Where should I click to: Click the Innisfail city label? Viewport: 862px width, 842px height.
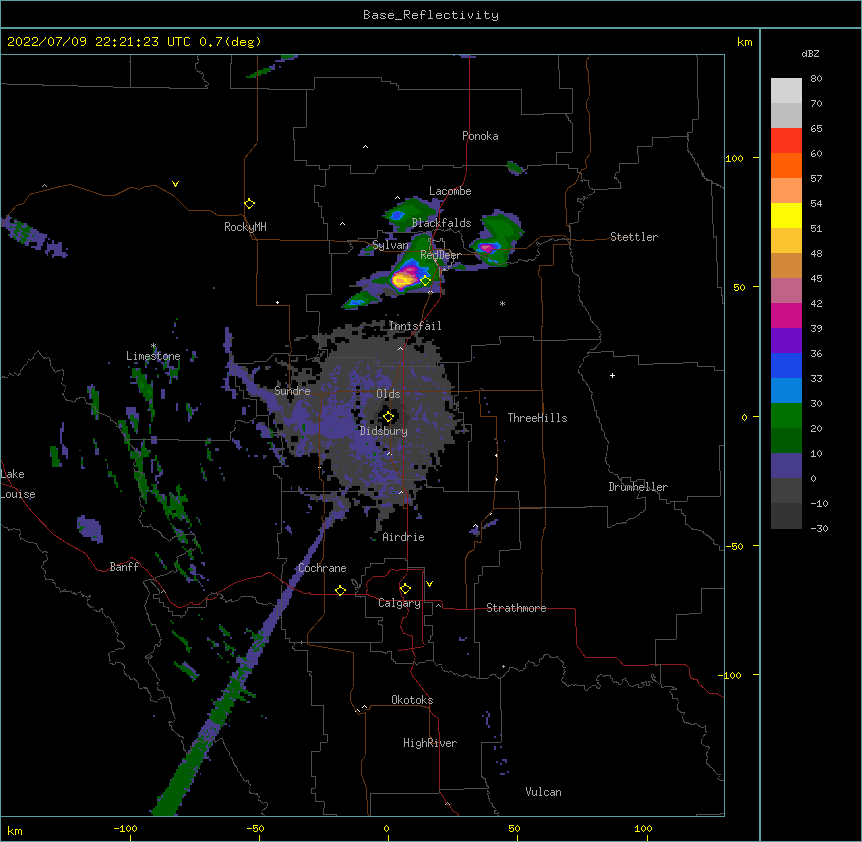click(415, 326)
